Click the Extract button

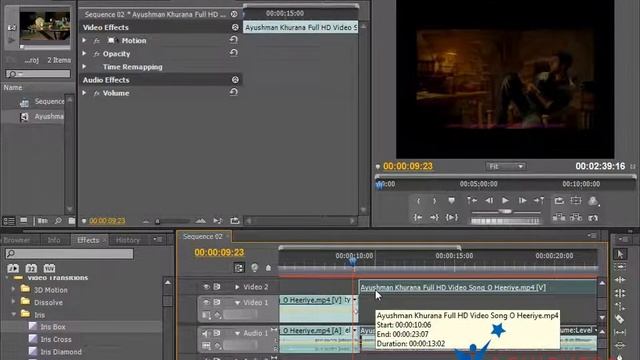point(576,218)
